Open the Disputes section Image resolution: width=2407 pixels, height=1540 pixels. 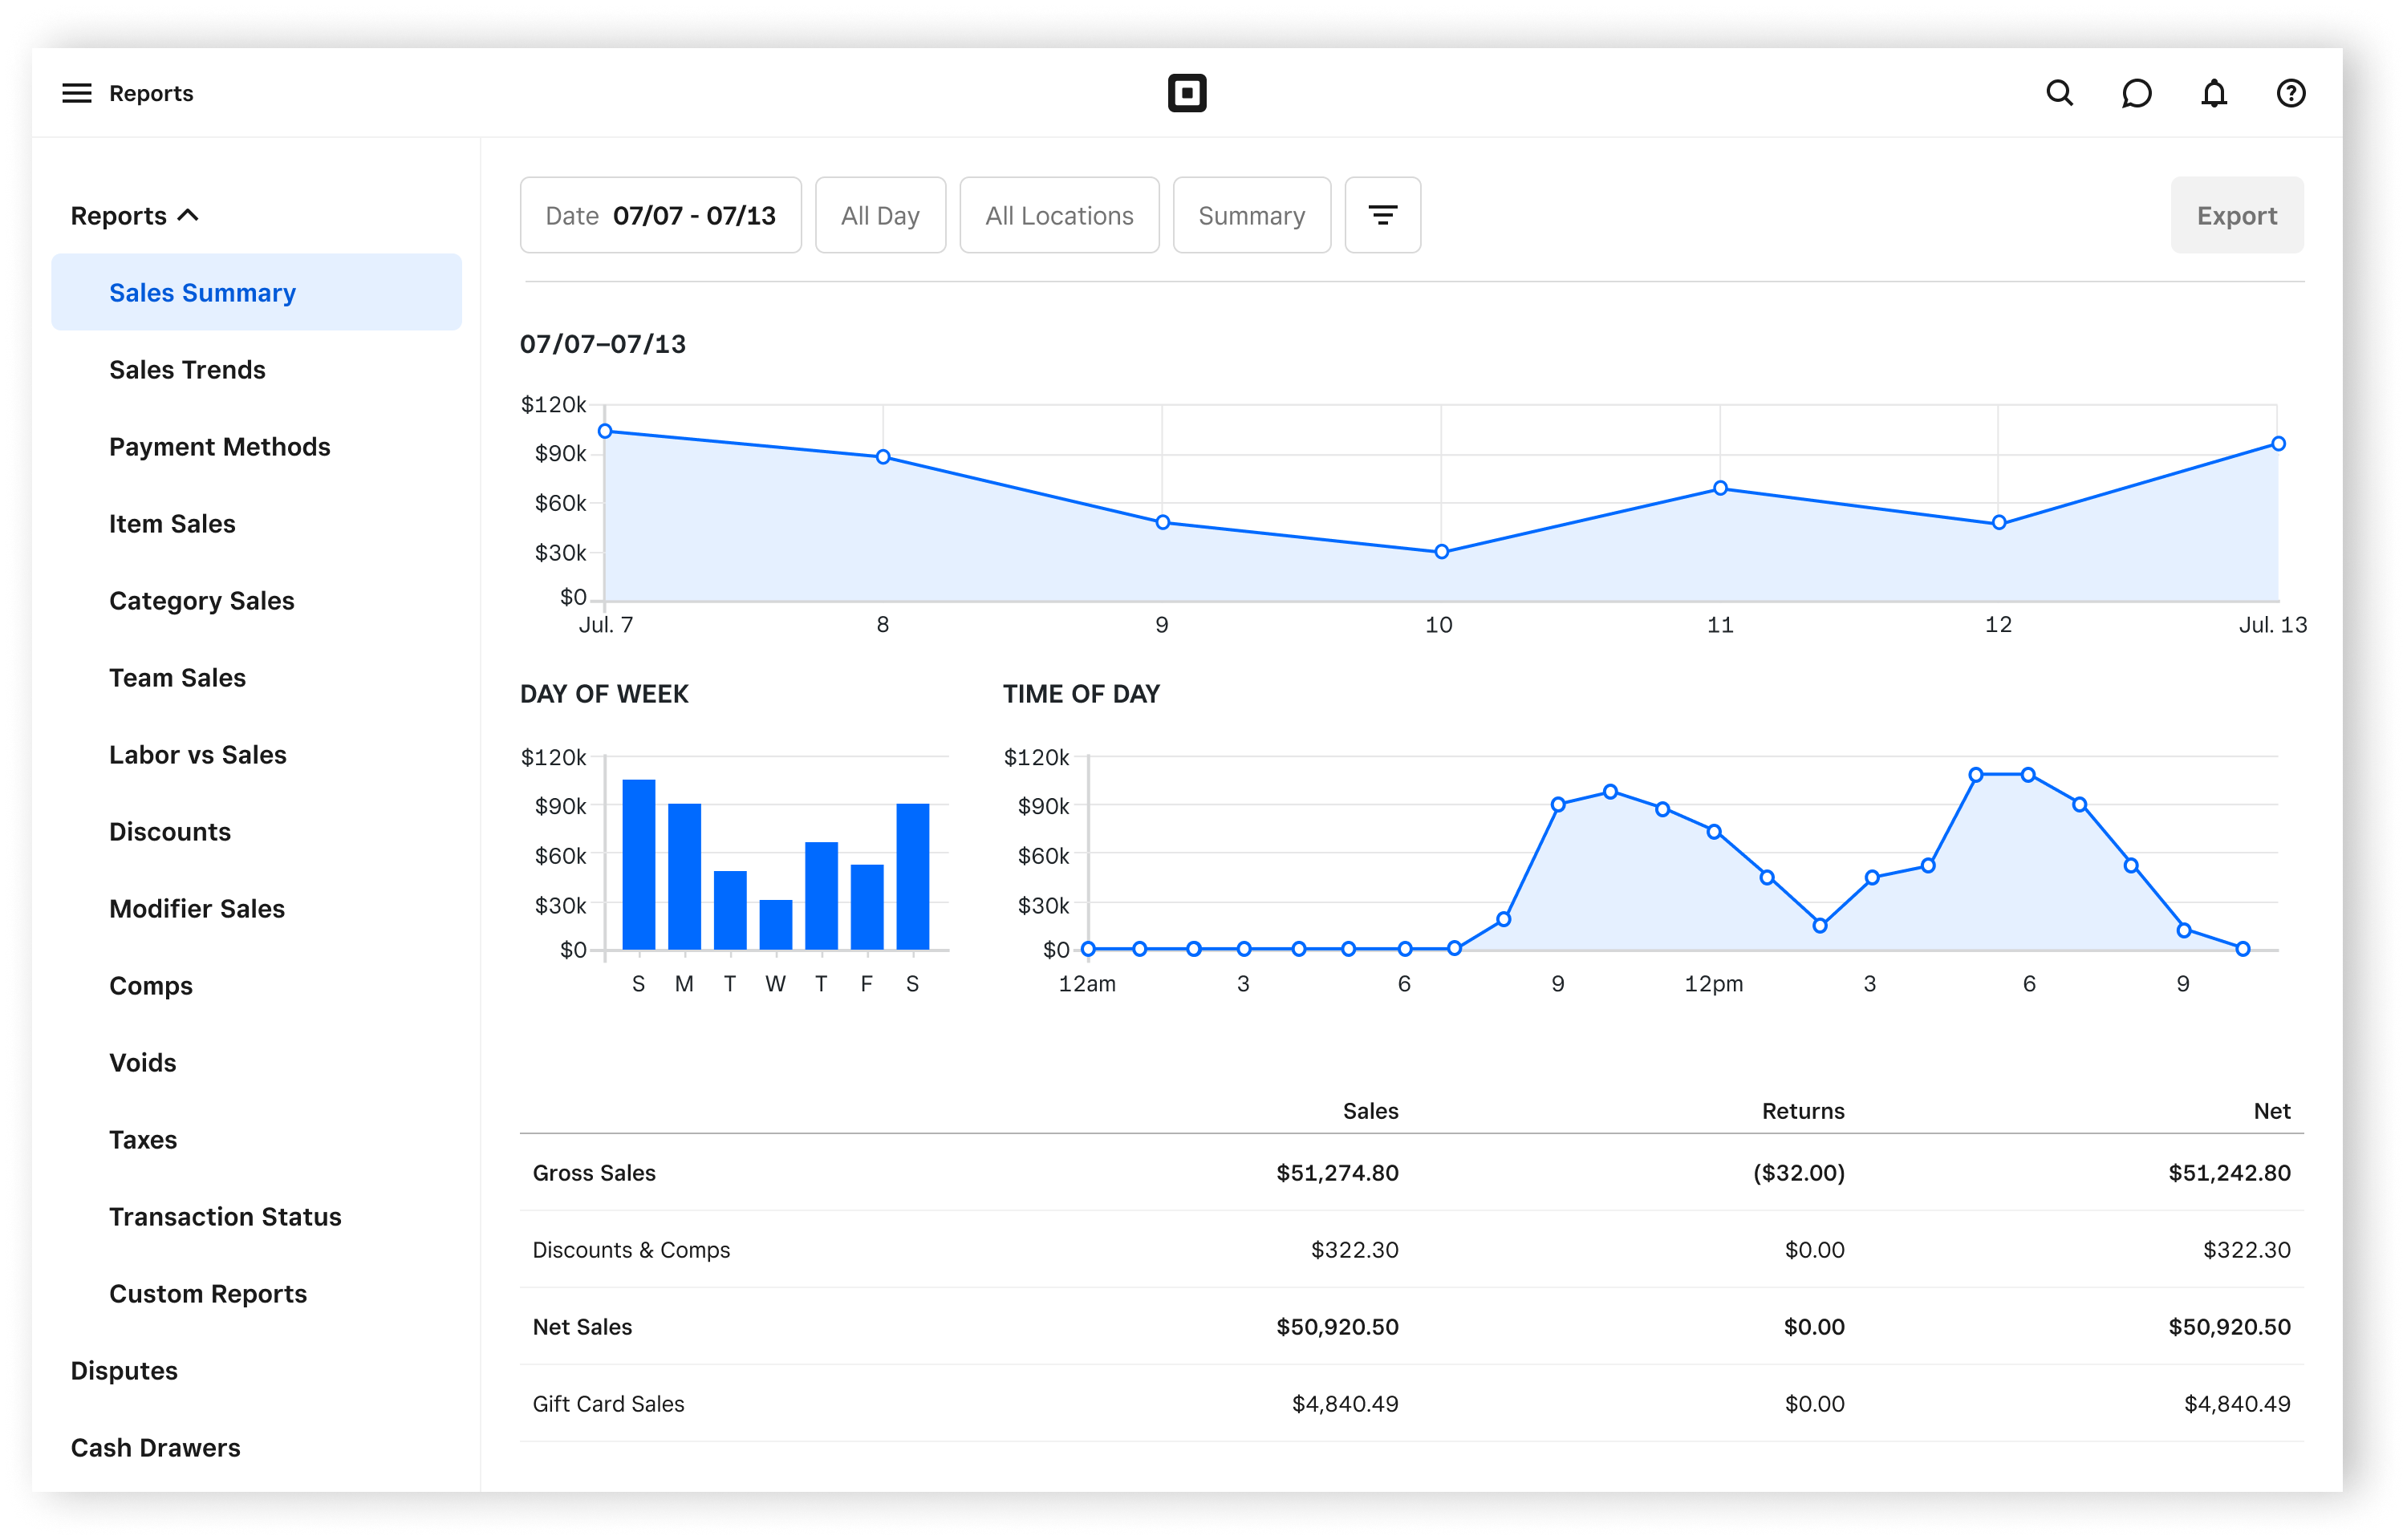click(124, 1371)
